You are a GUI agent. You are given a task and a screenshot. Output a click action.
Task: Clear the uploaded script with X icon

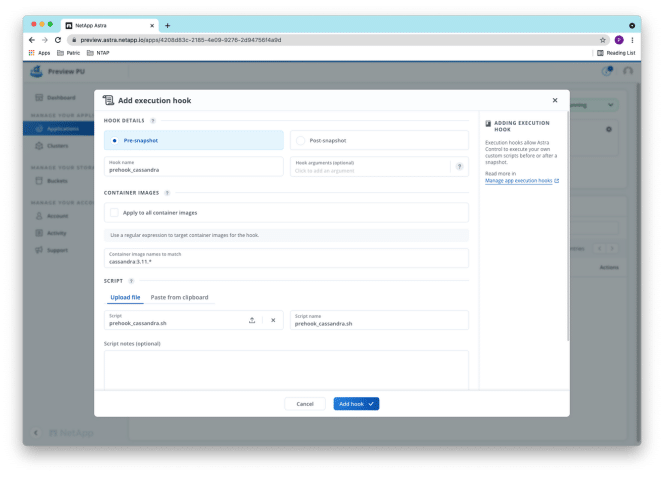(x=273, y=320)
